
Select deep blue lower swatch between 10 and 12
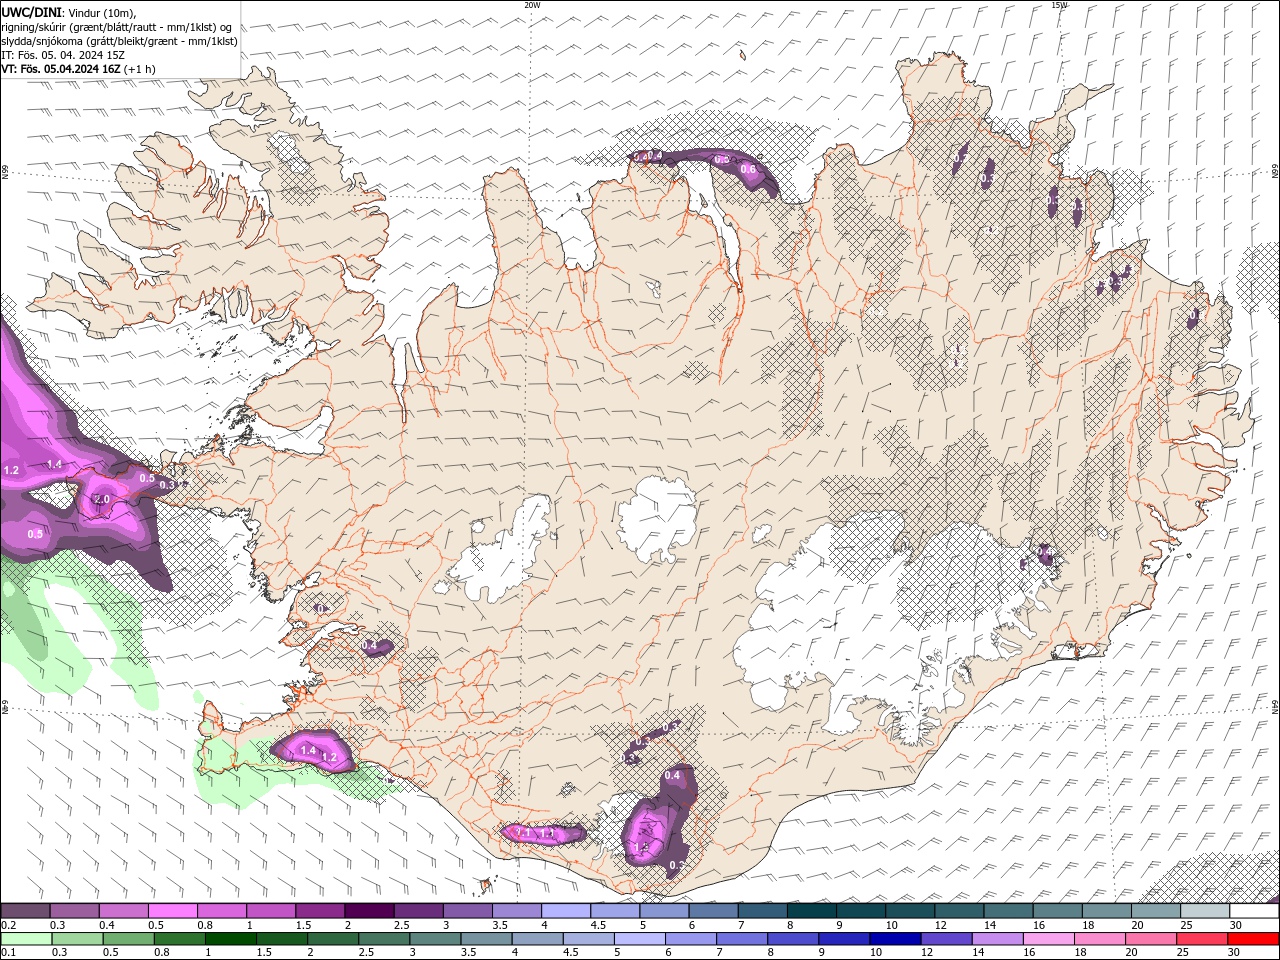(895, 939)
